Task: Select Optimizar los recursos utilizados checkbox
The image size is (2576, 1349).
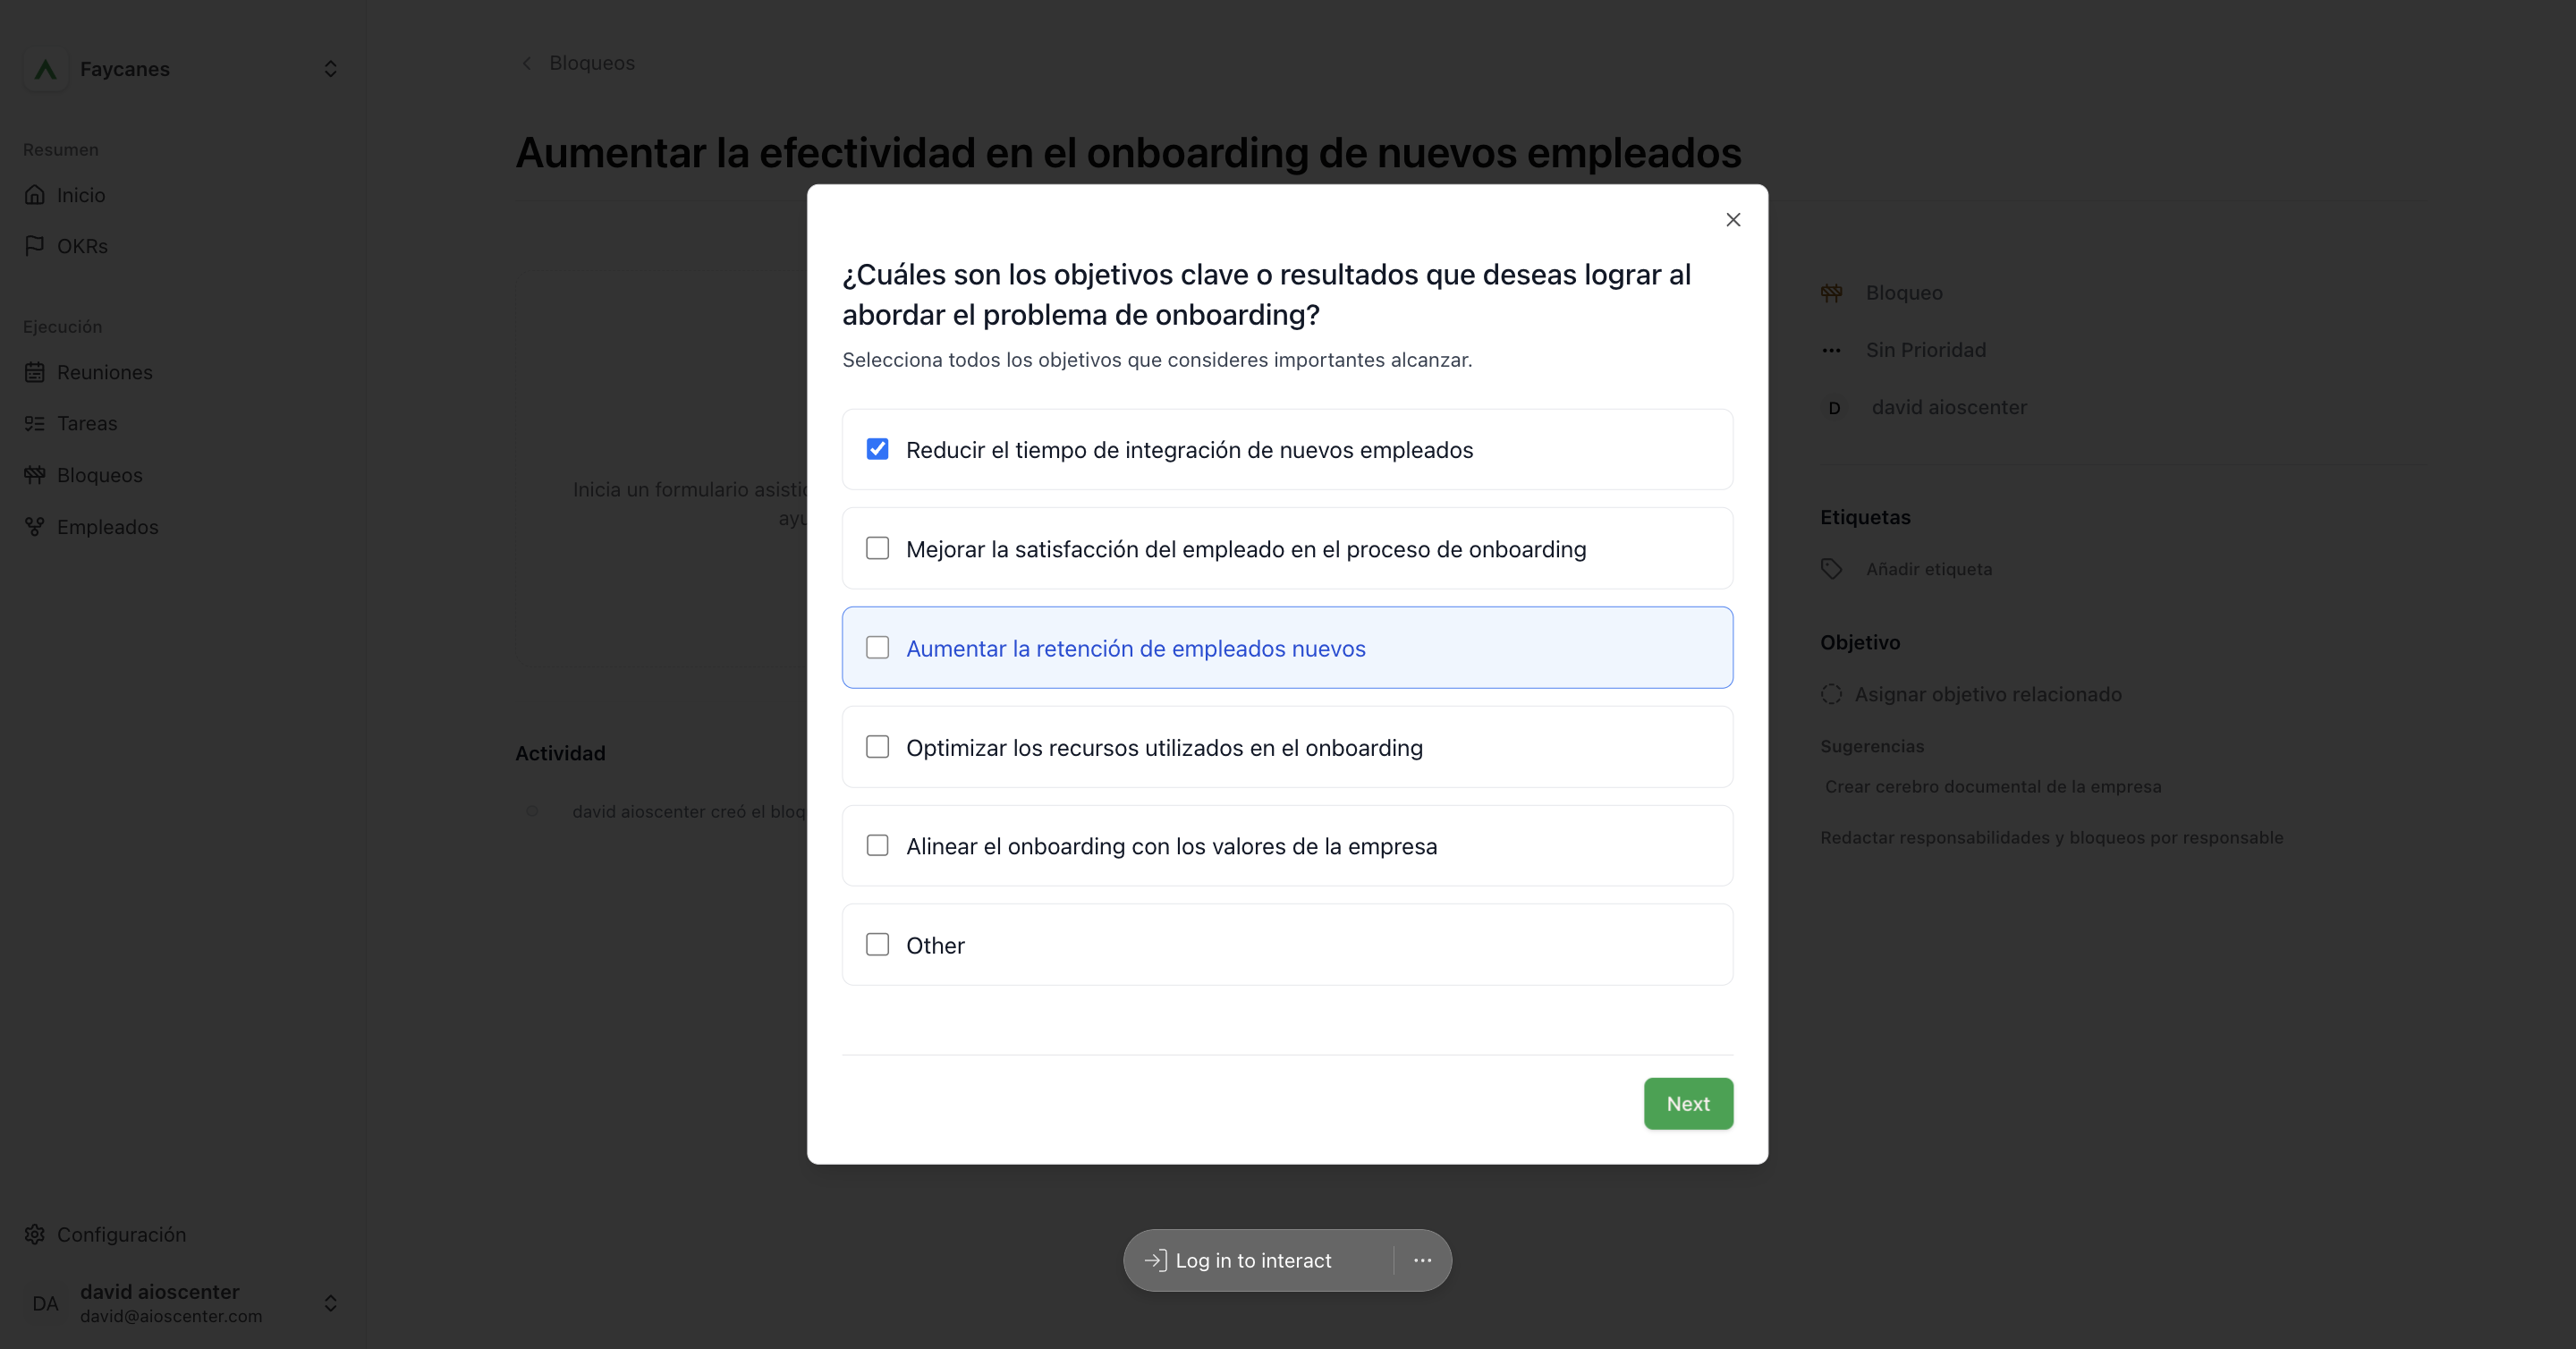Action: click(877, 747)
